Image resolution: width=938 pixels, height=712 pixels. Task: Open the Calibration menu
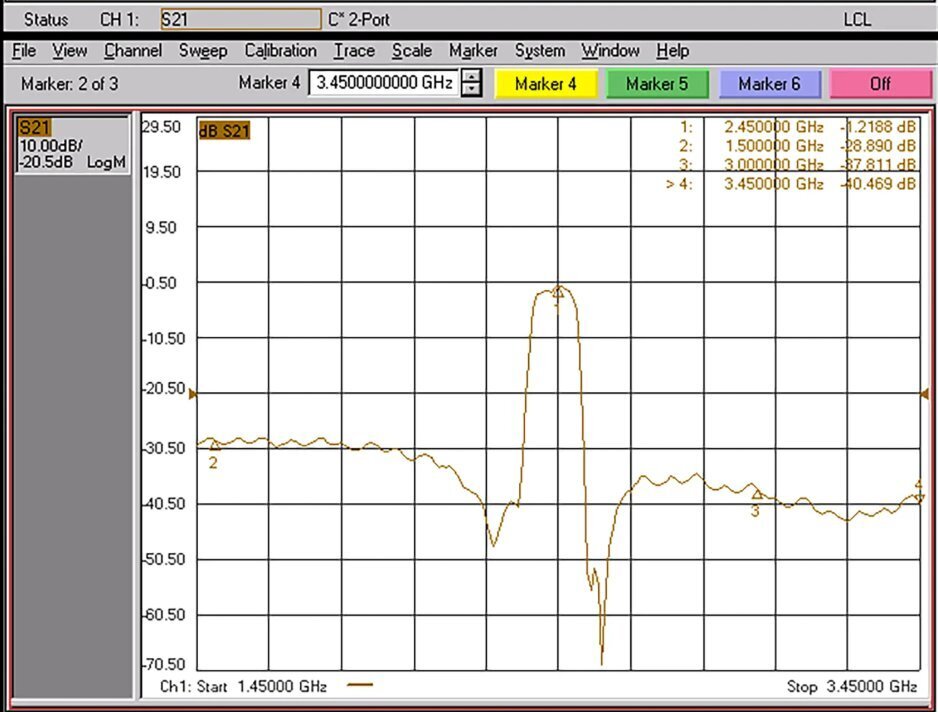(x=280, y=51)
